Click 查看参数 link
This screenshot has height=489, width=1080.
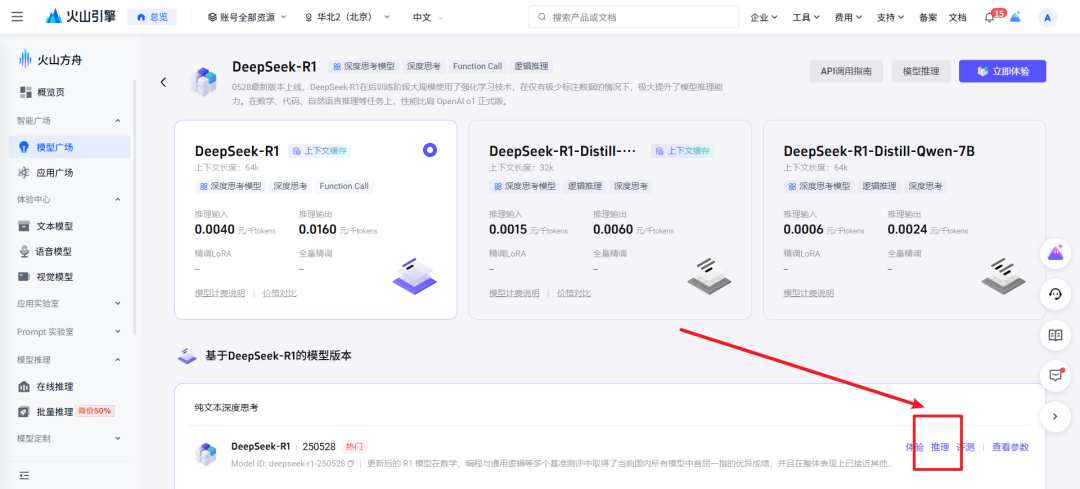1010,447
